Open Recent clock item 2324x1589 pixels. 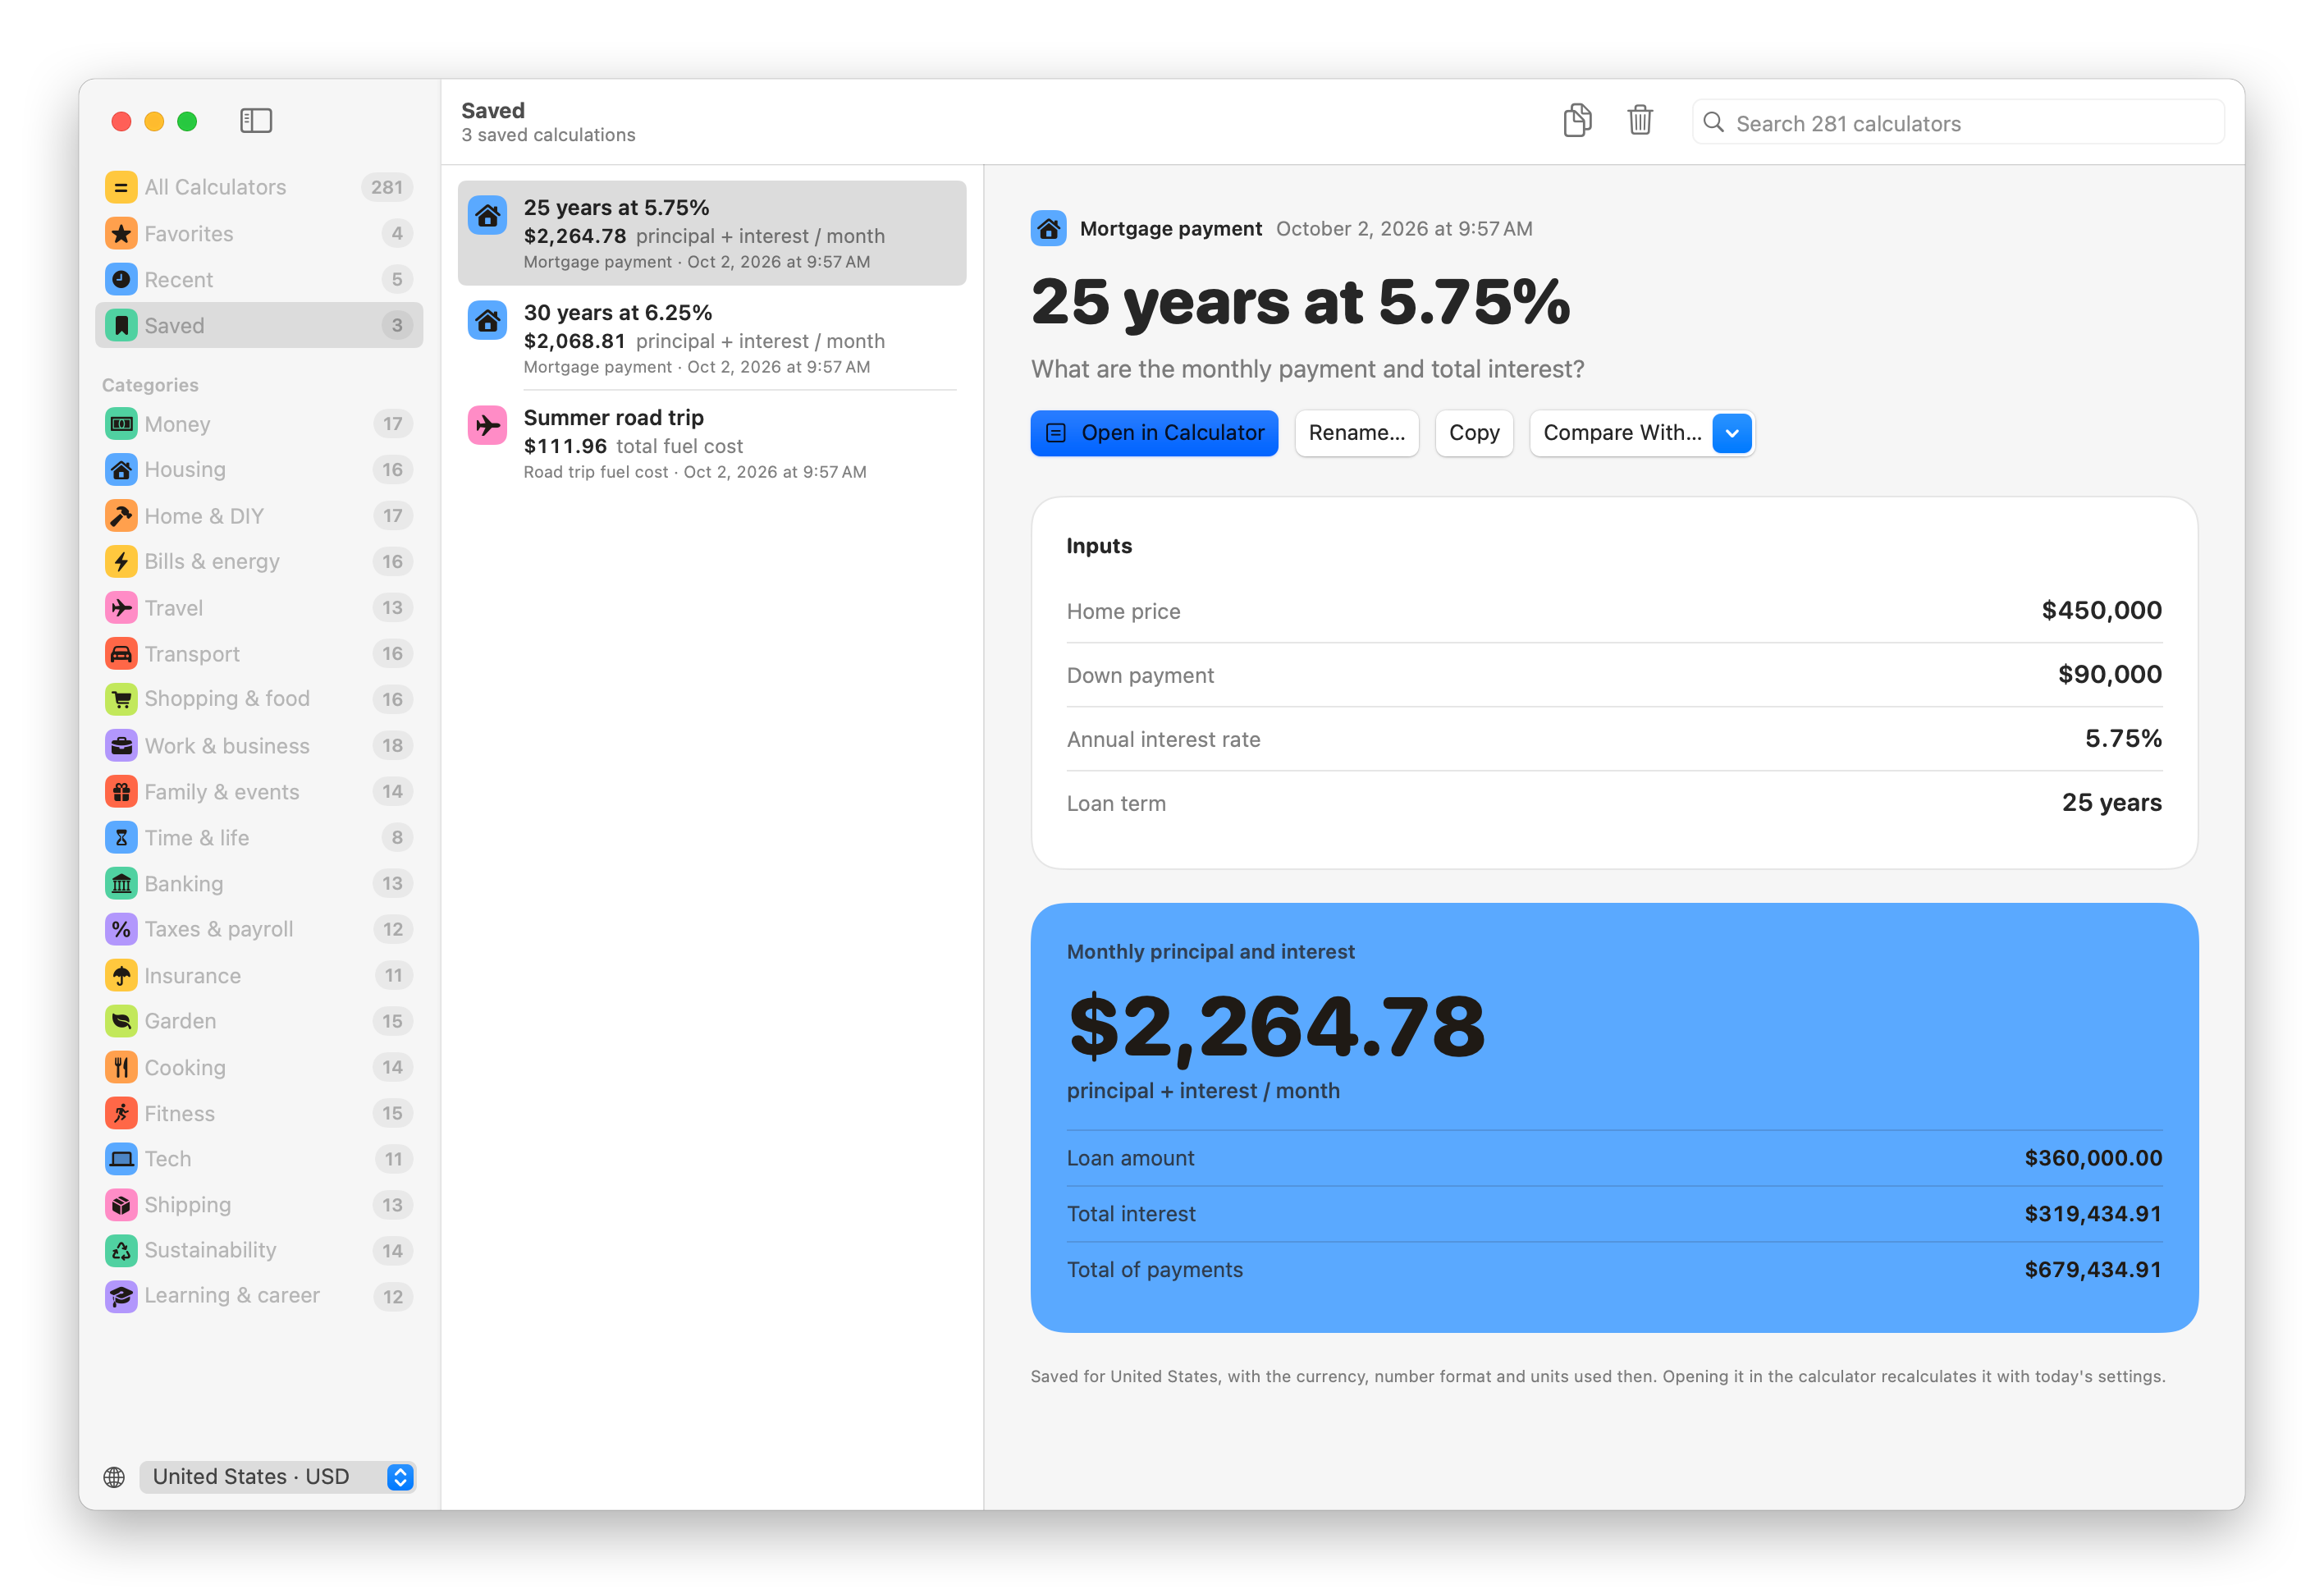259,279
